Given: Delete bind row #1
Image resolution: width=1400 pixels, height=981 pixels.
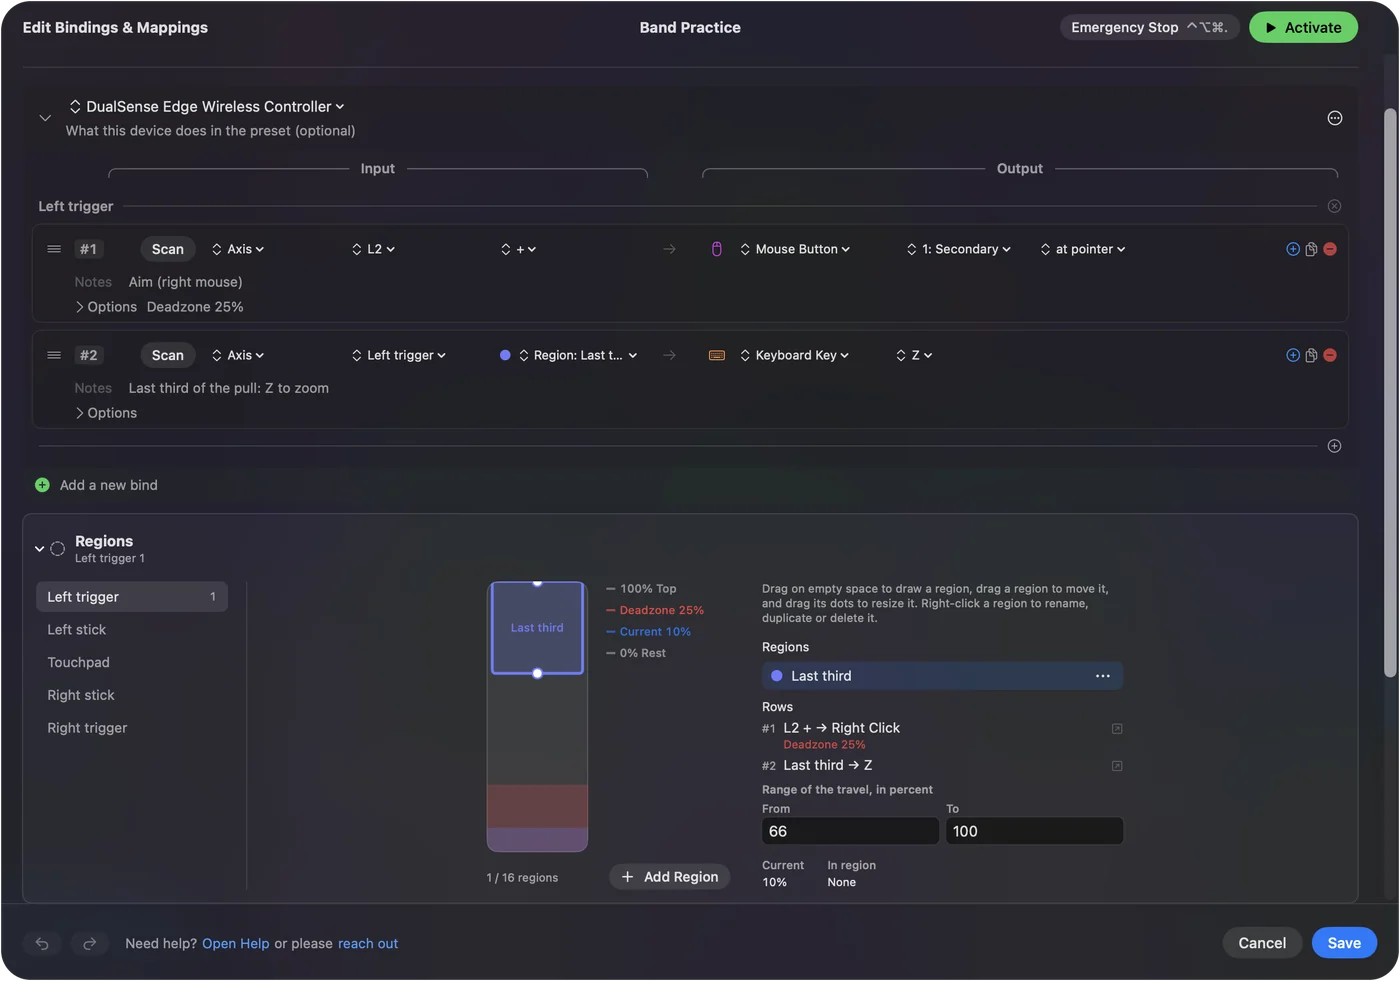Looking at the screenshot, I should click(x=1330, y=249).
